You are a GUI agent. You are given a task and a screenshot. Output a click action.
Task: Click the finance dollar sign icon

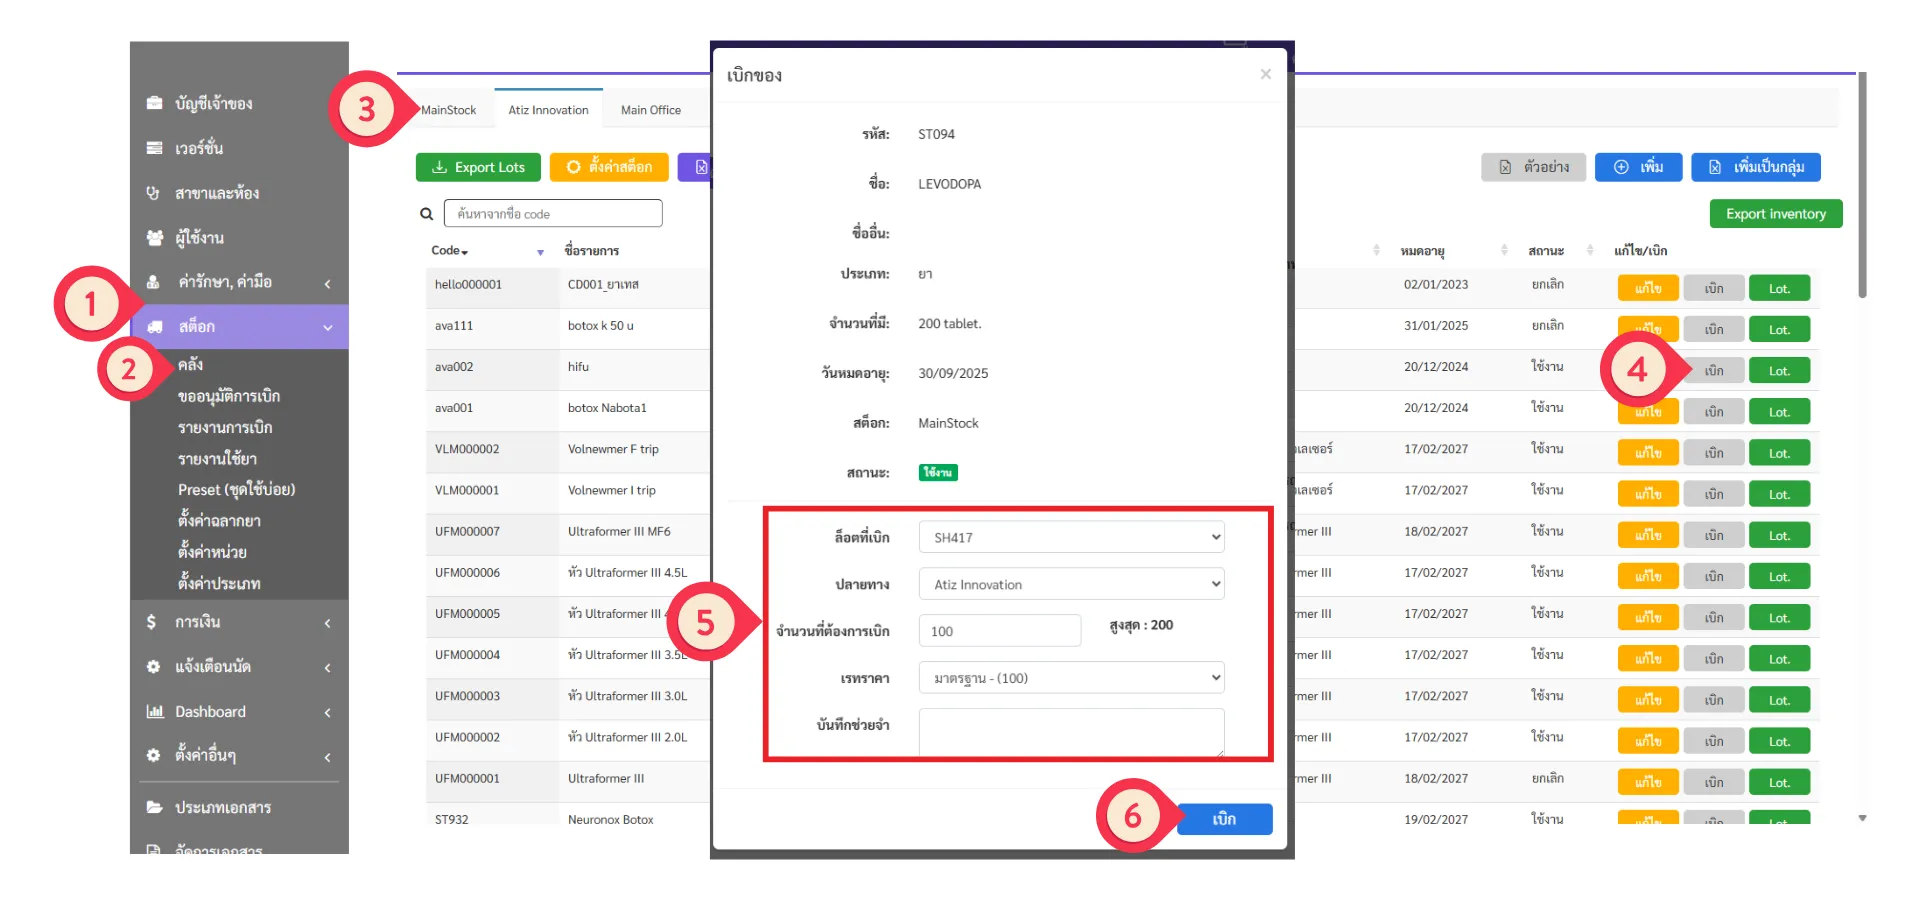point(152,622)
